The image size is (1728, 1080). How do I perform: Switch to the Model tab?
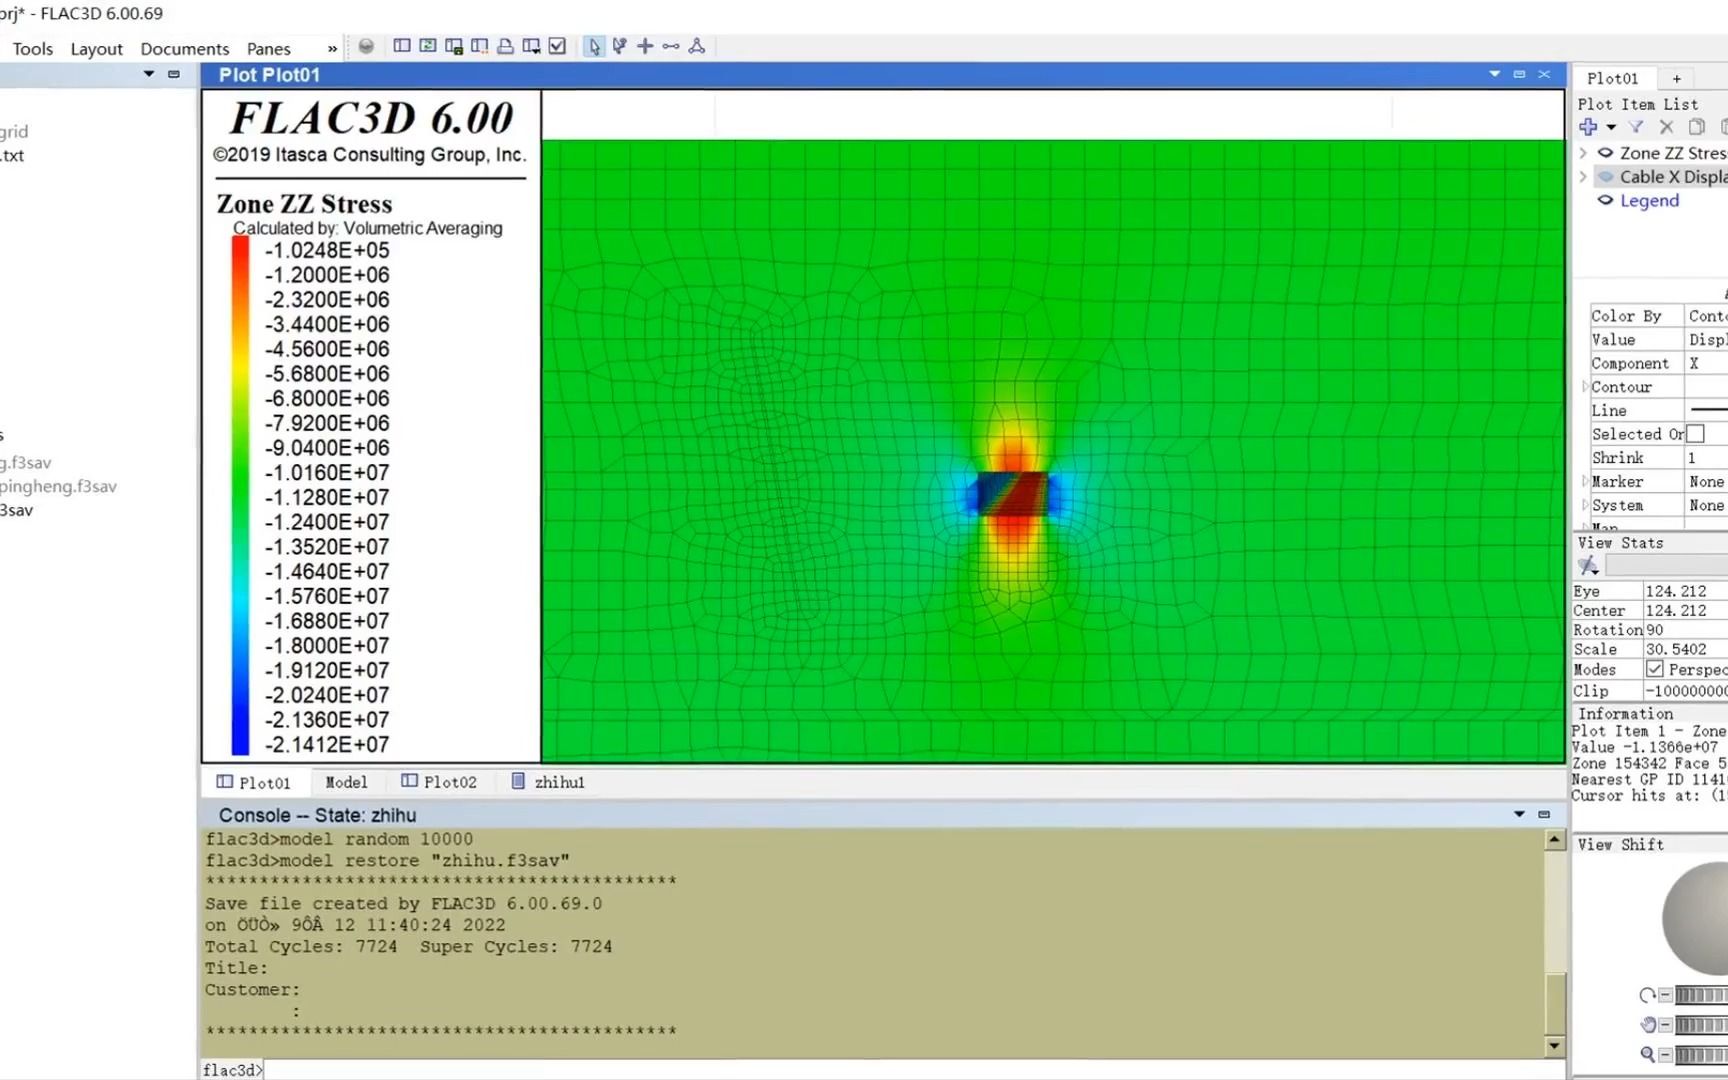[346, 782]
